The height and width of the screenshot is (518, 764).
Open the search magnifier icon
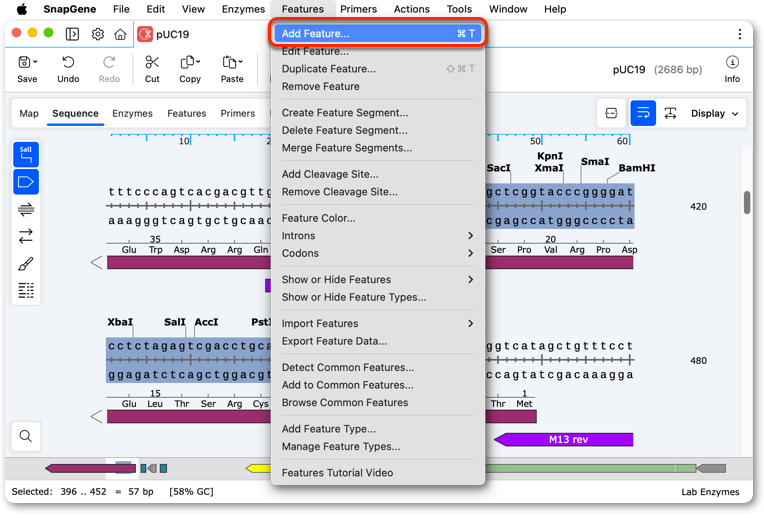(x=26, y=436)
